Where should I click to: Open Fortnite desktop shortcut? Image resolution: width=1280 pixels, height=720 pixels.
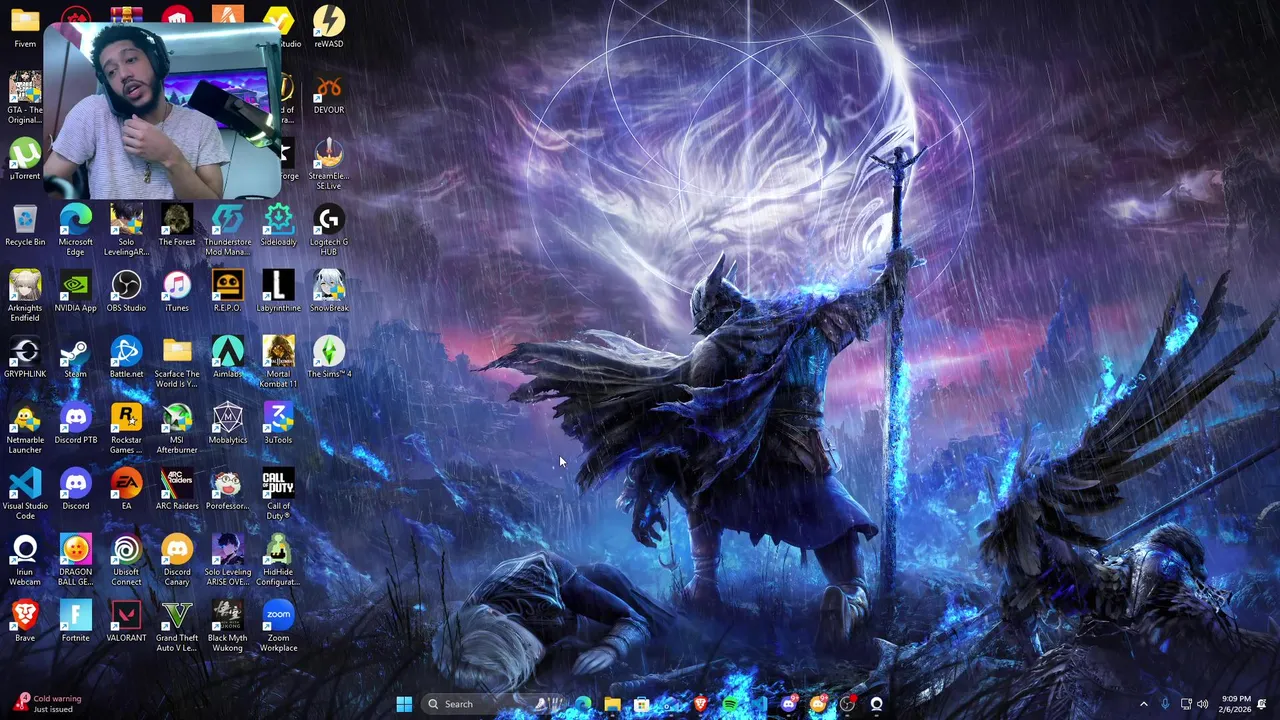(76, 621)
